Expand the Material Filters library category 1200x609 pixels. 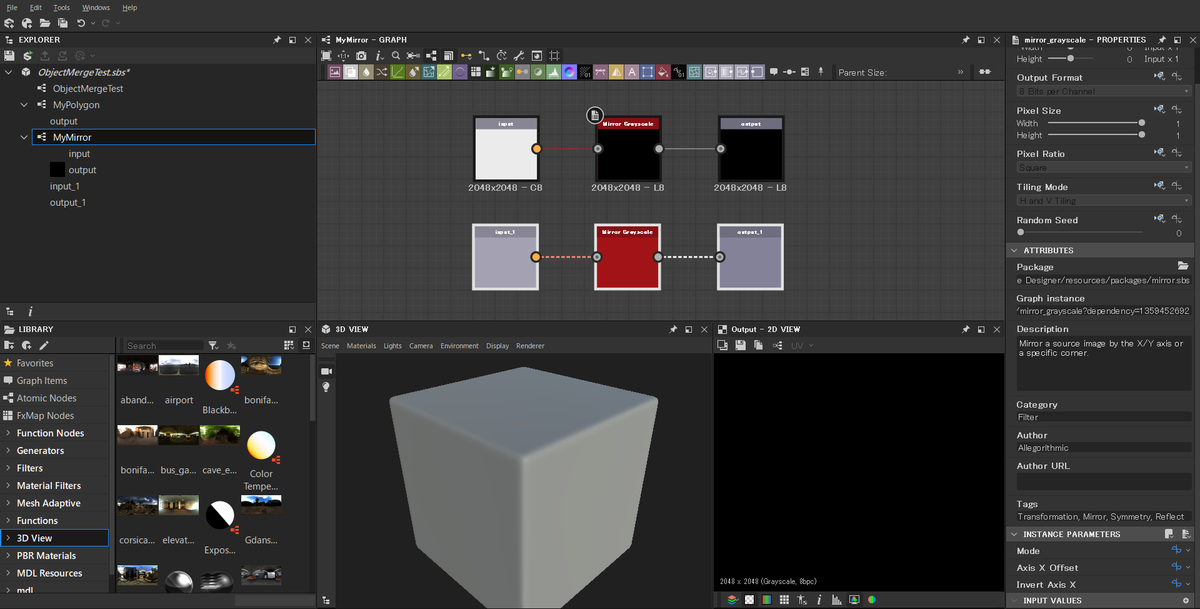point(9,486)
